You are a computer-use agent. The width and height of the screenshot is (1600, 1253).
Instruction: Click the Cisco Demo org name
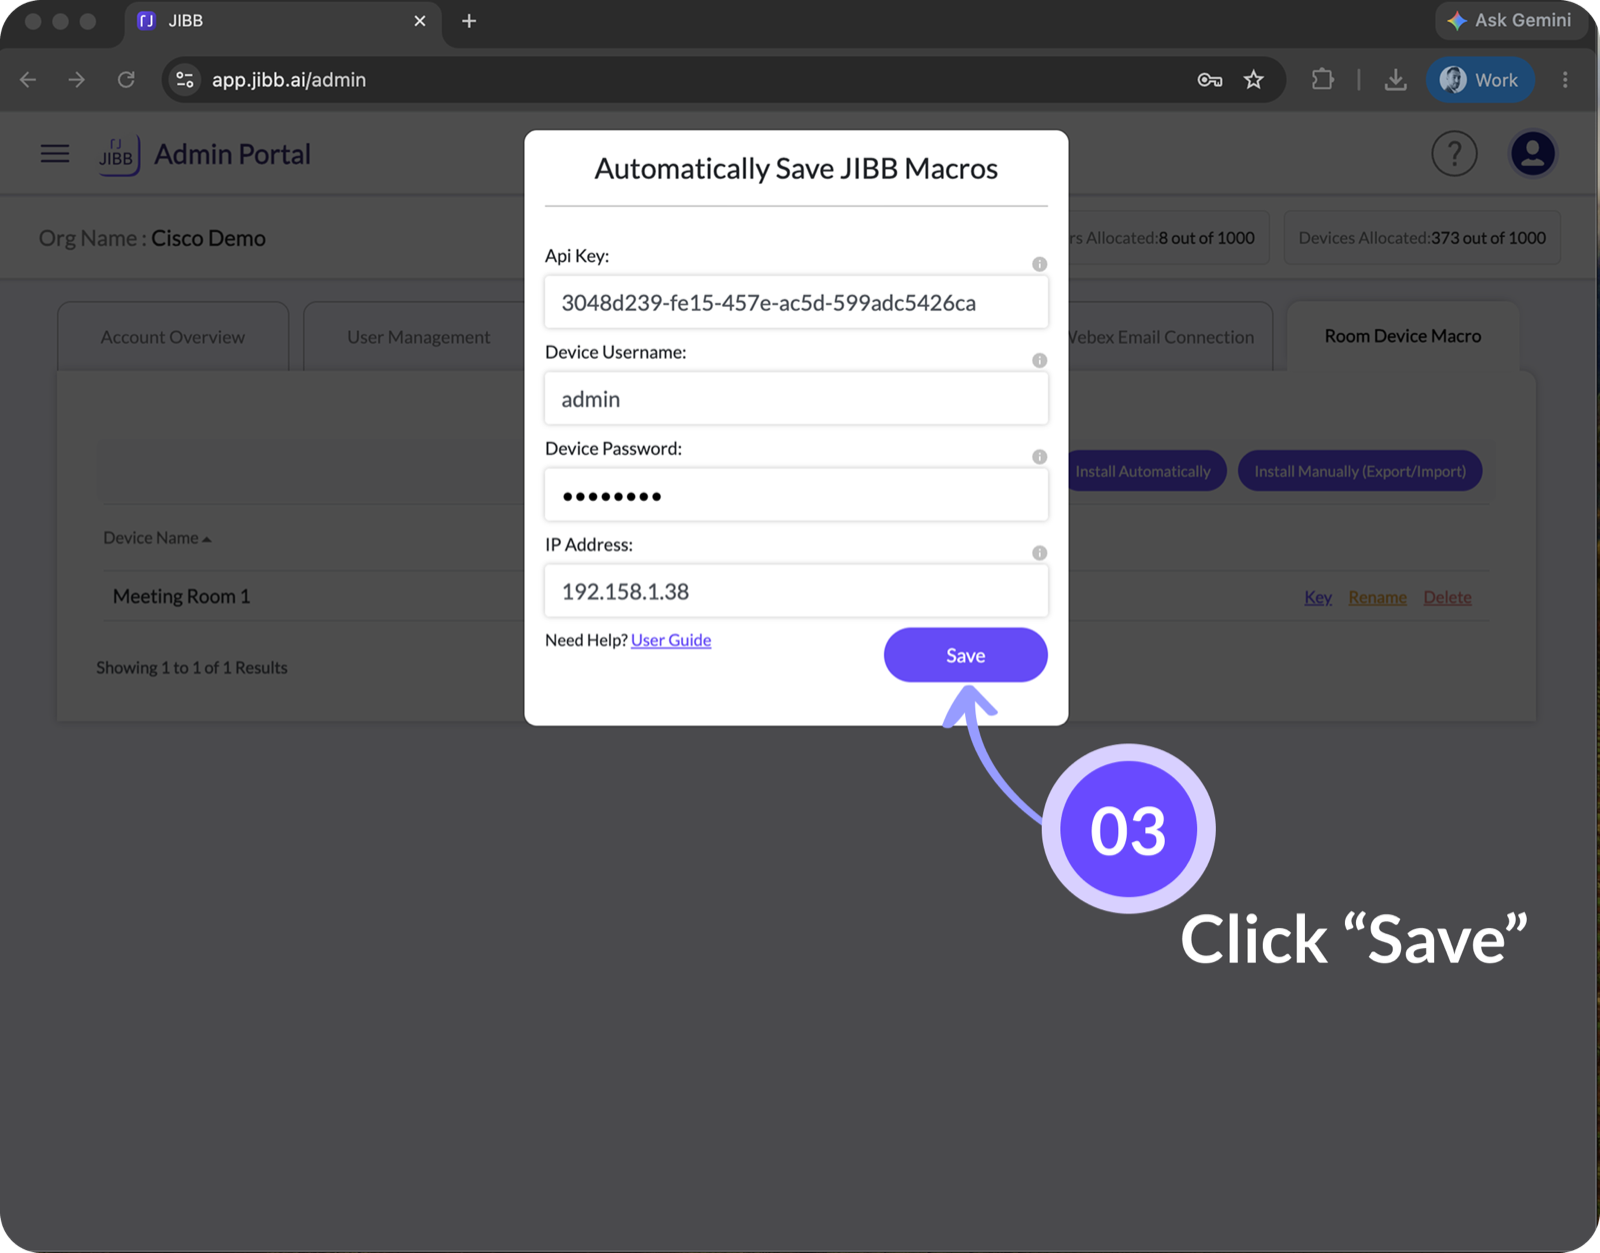[x=208, y=238]
